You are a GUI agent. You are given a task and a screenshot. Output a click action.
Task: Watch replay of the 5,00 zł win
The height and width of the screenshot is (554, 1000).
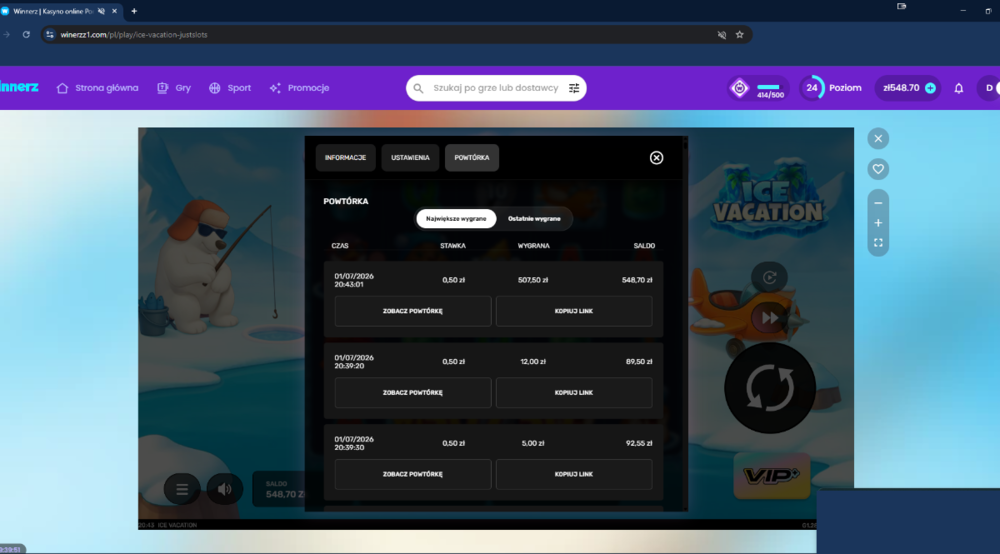(413, 474)
